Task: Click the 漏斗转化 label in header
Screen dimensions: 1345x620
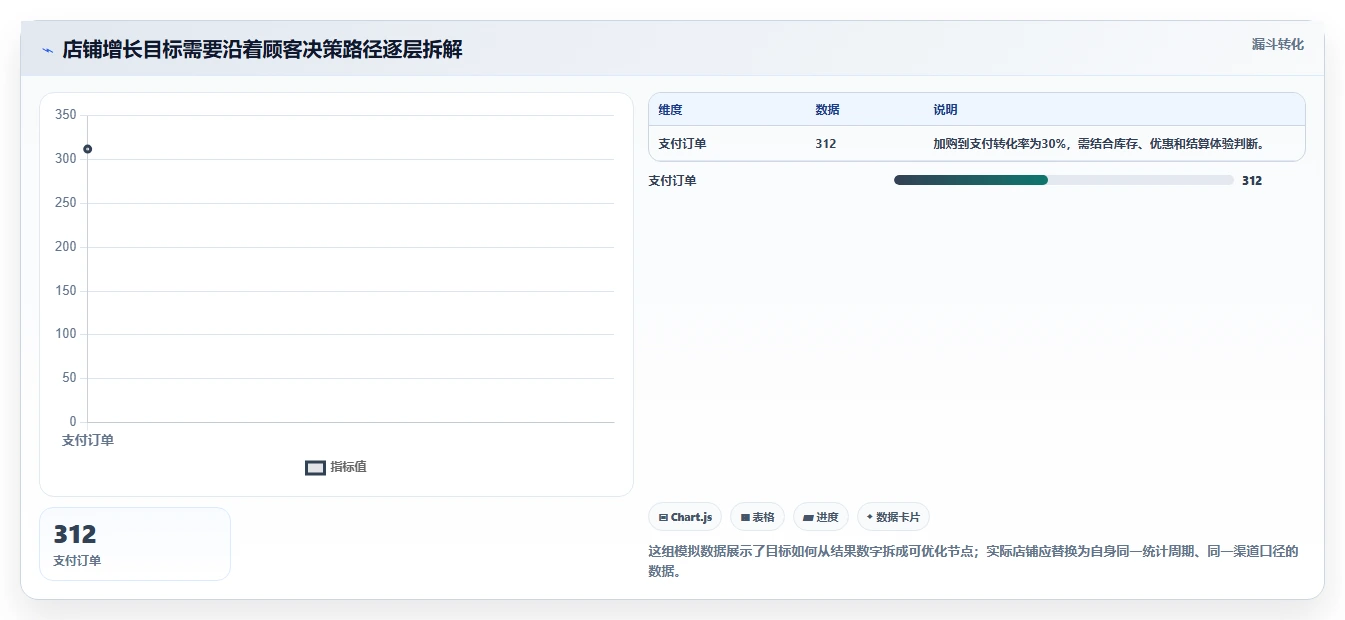Action: coord(1277,44)
